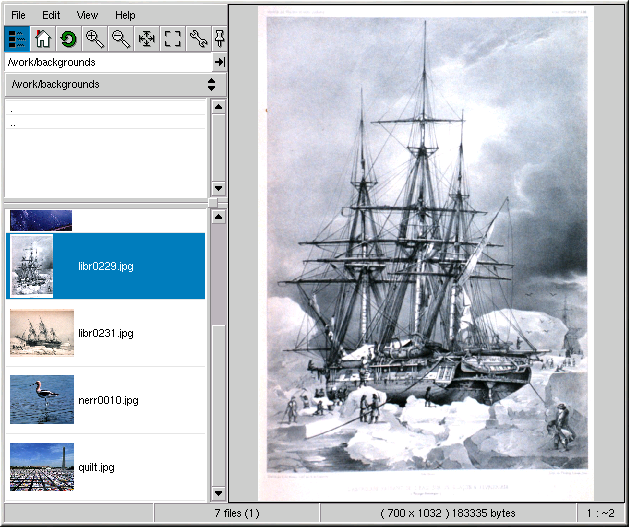Select the parent directory '..' entry
The height and width of the screenshot is (527, 629).
(x=14, y=124)
